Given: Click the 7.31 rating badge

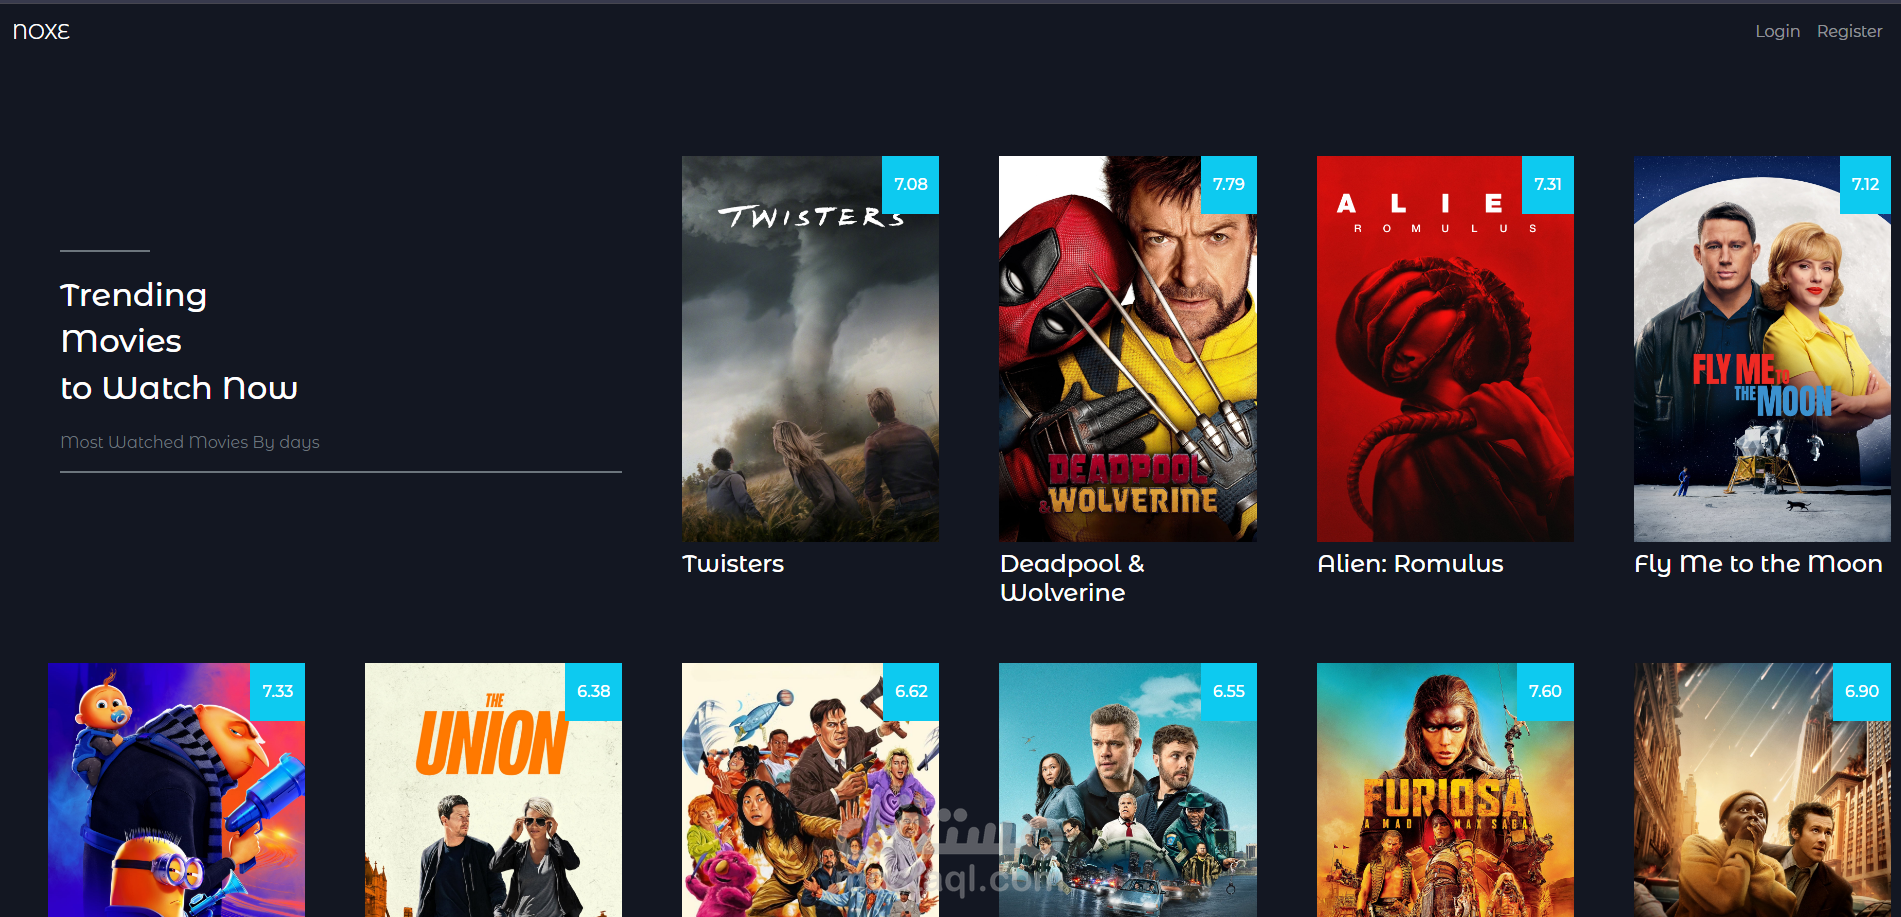Looking at the screenshot, I should coord(1547,185).
